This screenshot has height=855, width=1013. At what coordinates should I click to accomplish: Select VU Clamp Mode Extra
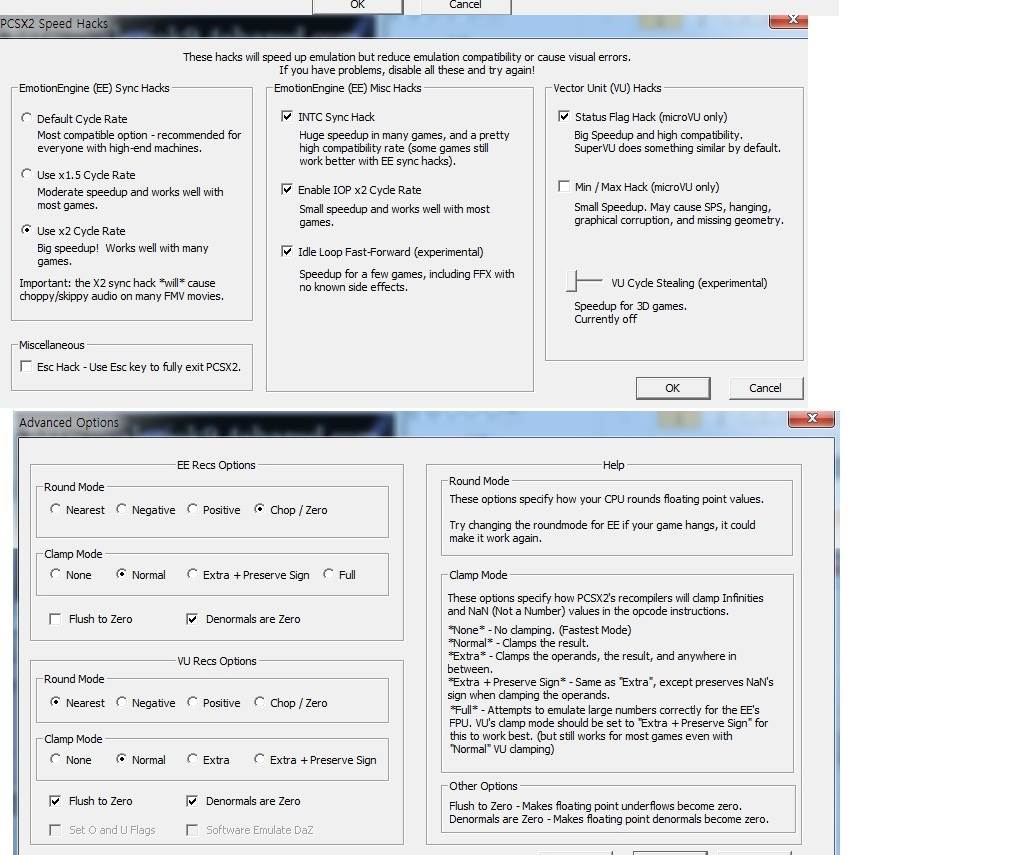click(x=193, y=759)
